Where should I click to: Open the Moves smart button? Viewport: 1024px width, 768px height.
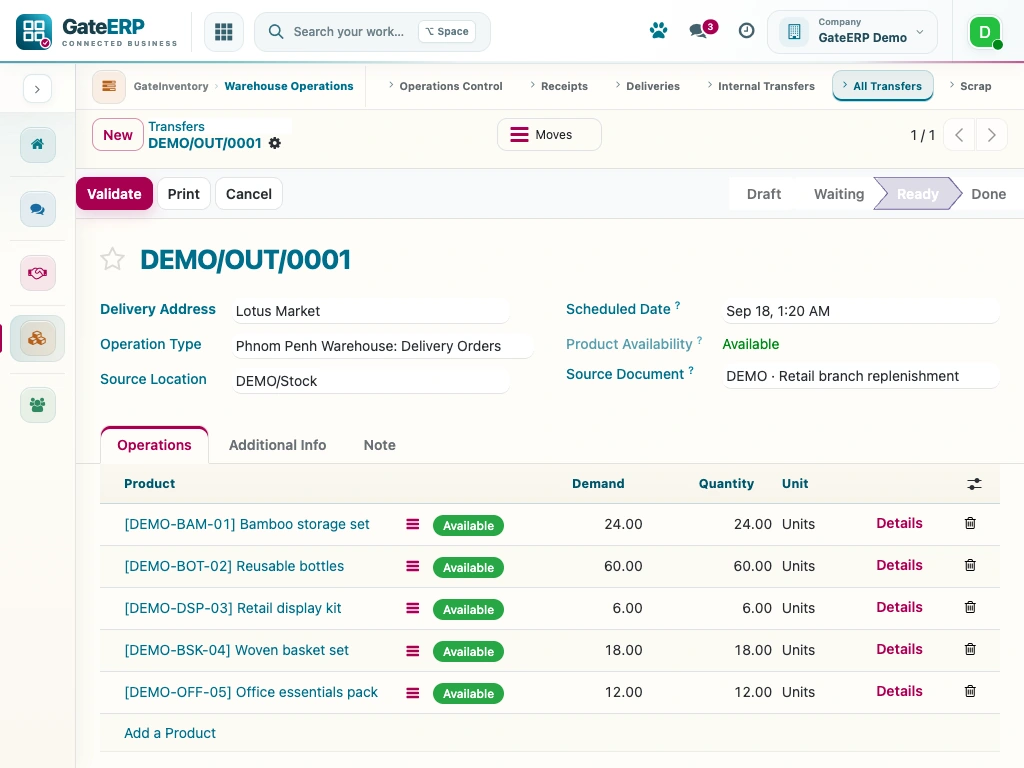click(x=549, y=135)
